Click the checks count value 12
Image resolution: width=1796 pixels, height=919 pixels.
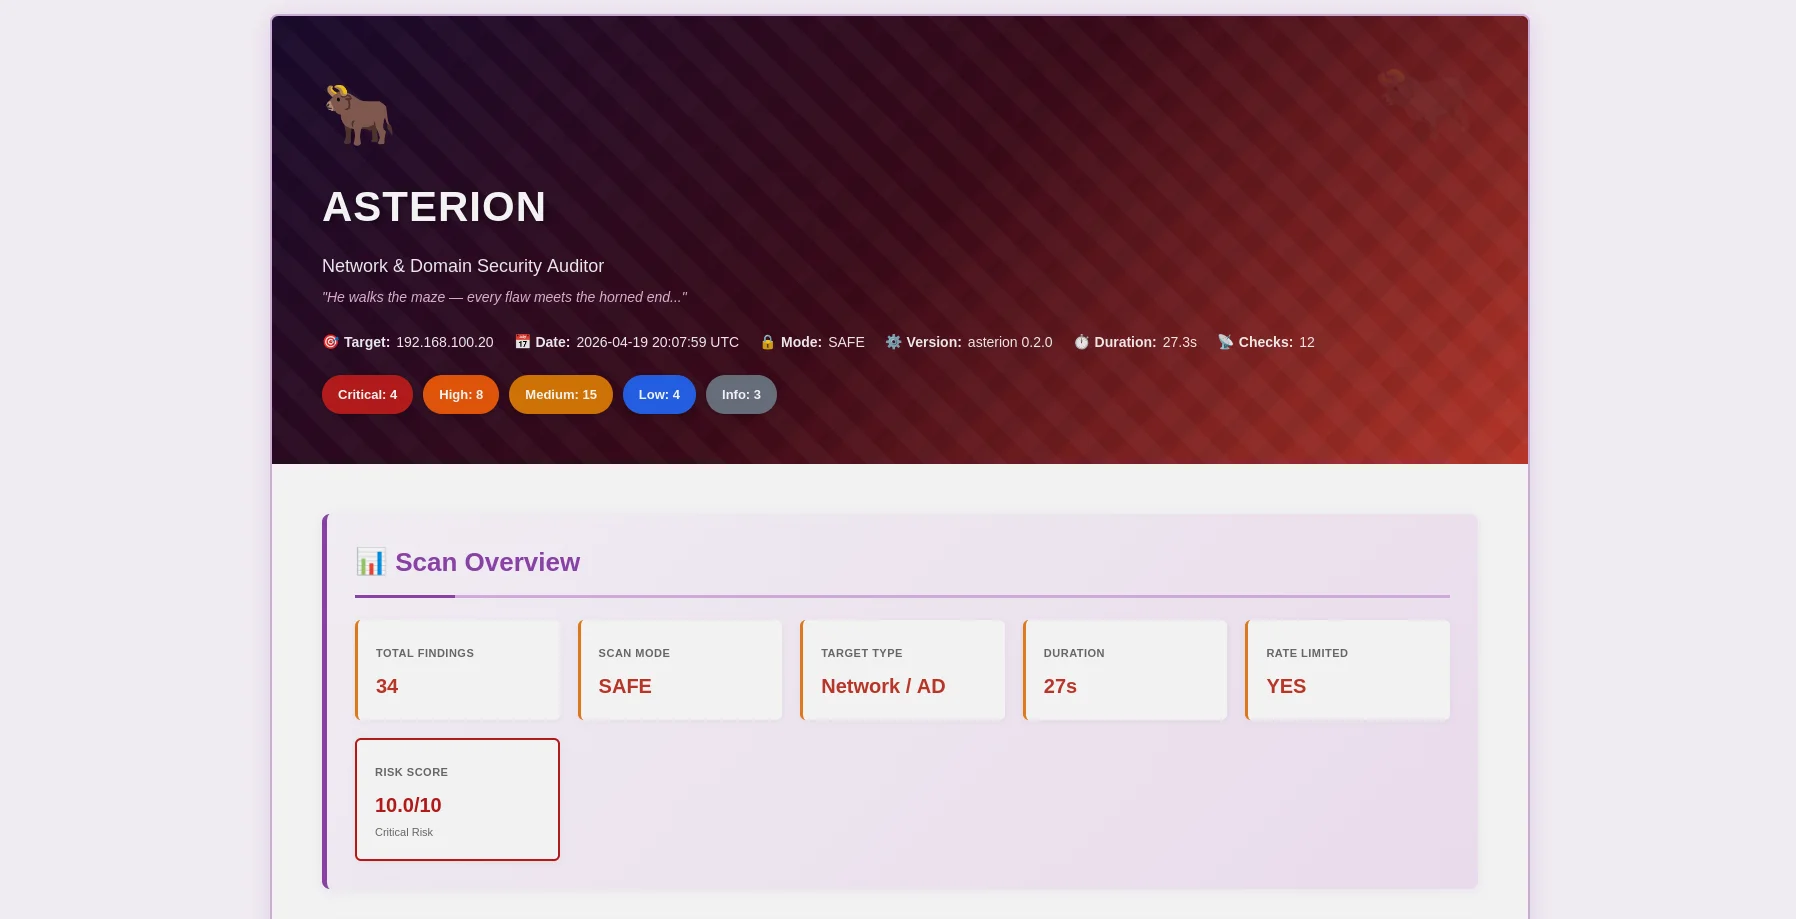(1307, 342)
